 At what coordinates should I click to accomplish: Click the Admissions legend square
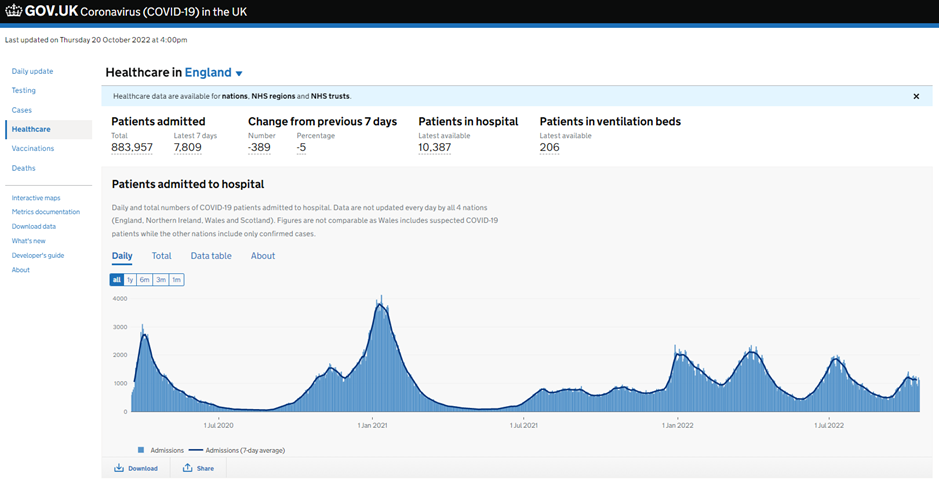pyautogui.click(x=140, y=450)
